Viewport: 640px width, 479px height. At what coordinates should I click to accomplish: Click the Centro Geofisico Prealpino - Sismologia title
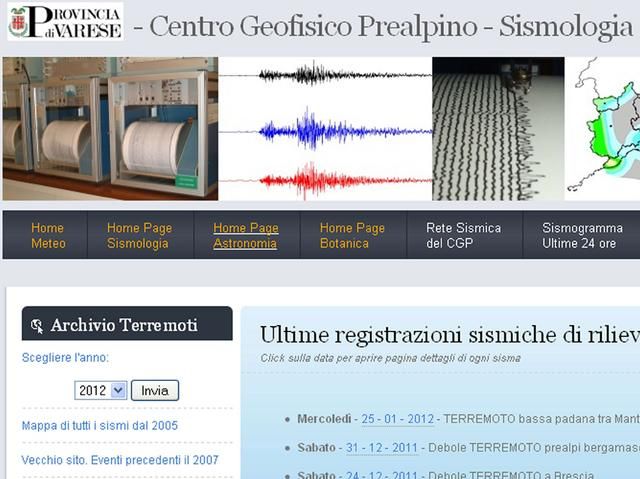point(383,26)
